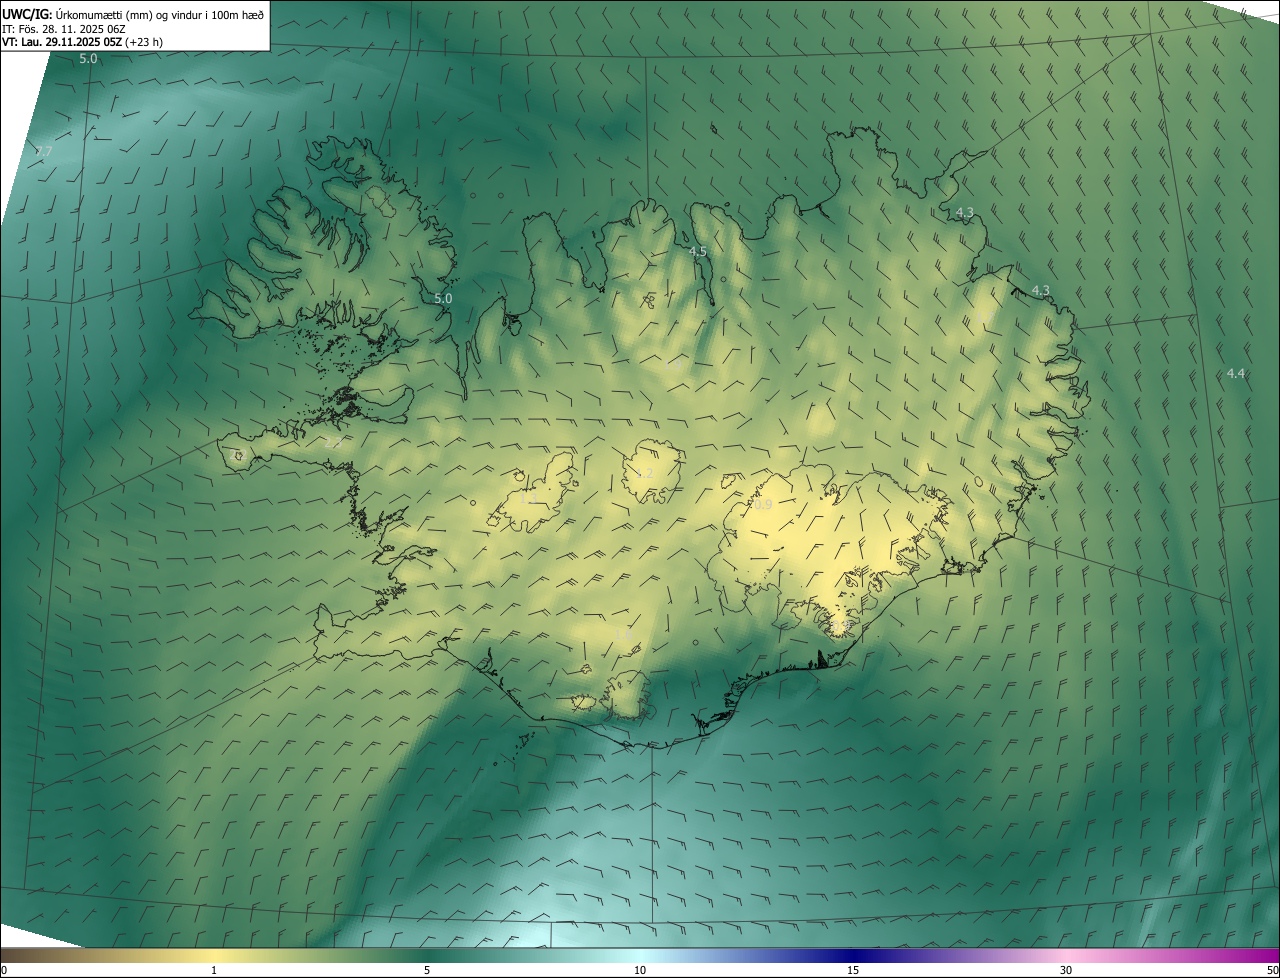This screenshot has height=978, width=1280.
Task: Click the "4.4" value label over the sea
Action: pyautogui.click(x=1236, y=373)
